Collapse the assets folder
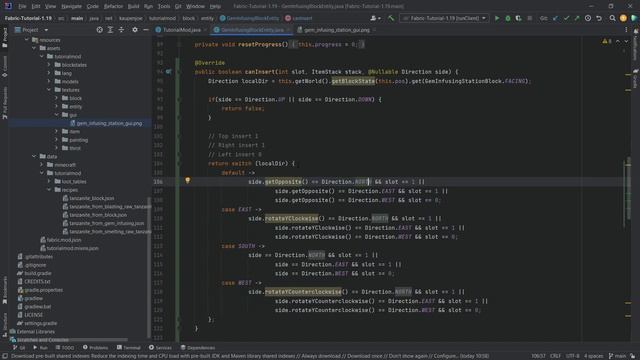Screen dimensions: 640x360 (34, 48)
